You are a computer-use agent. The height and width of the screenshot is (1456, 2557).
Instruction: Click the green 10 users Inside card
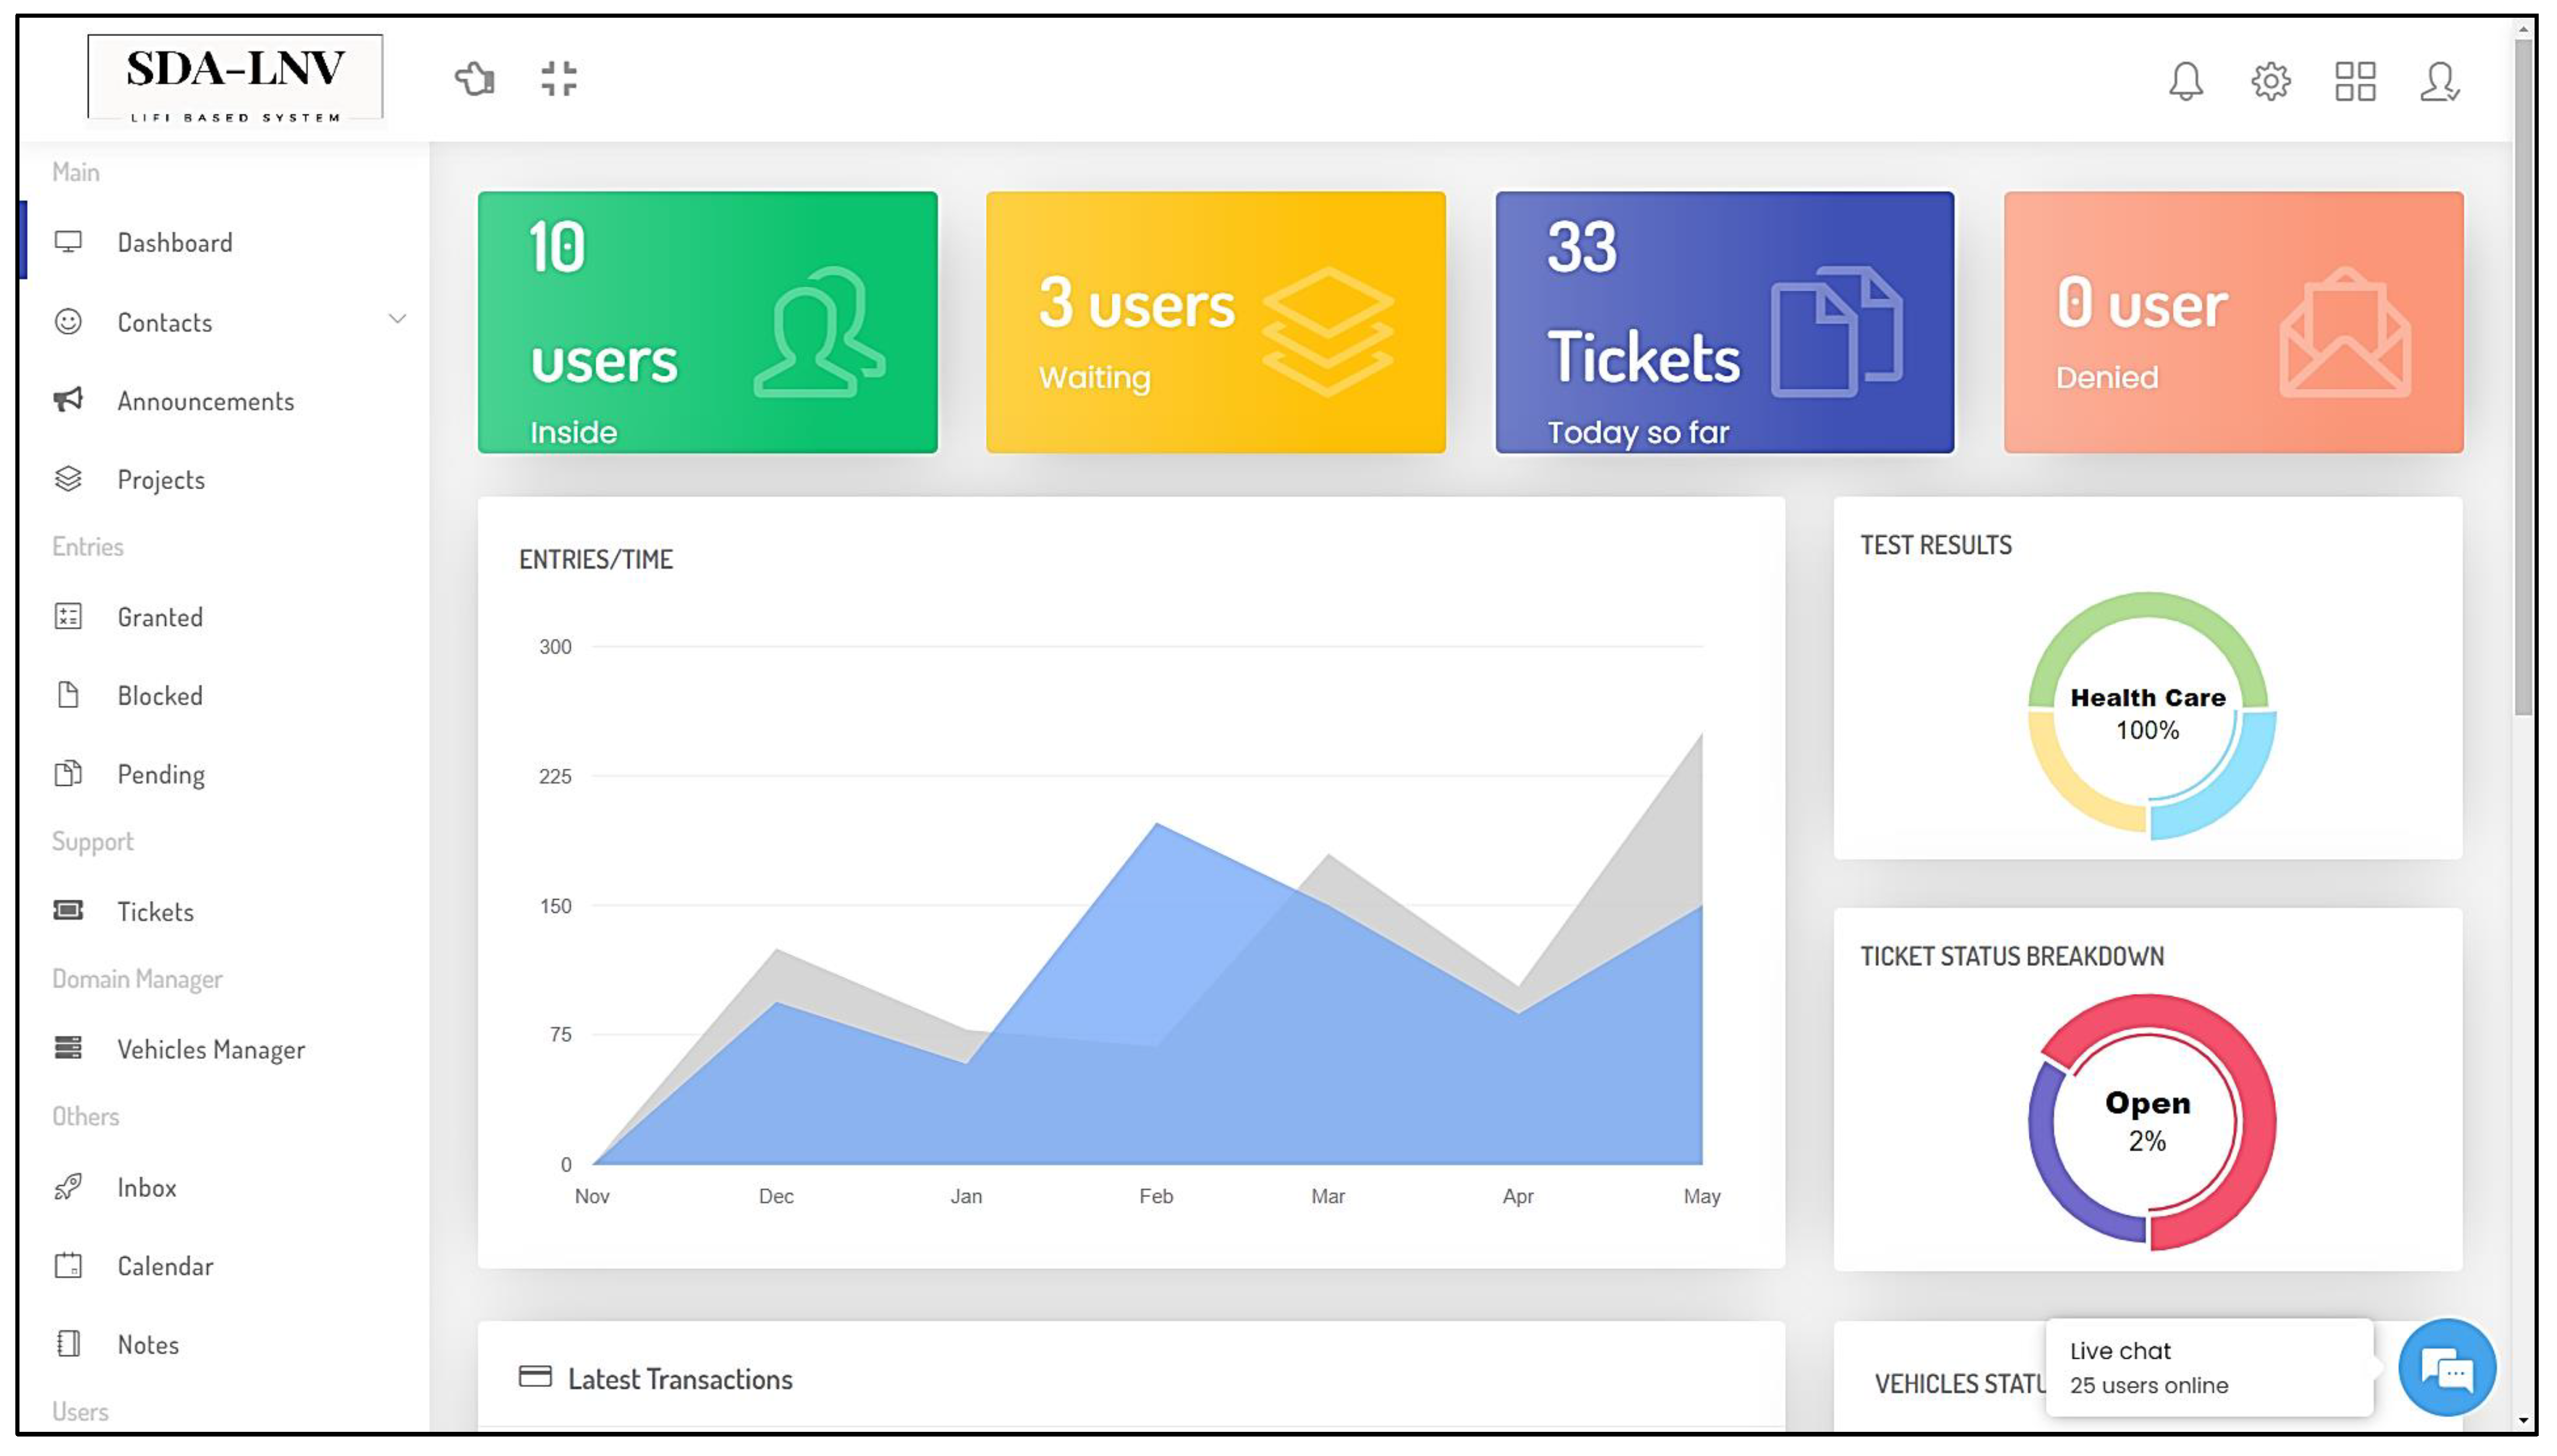[707, 322]
